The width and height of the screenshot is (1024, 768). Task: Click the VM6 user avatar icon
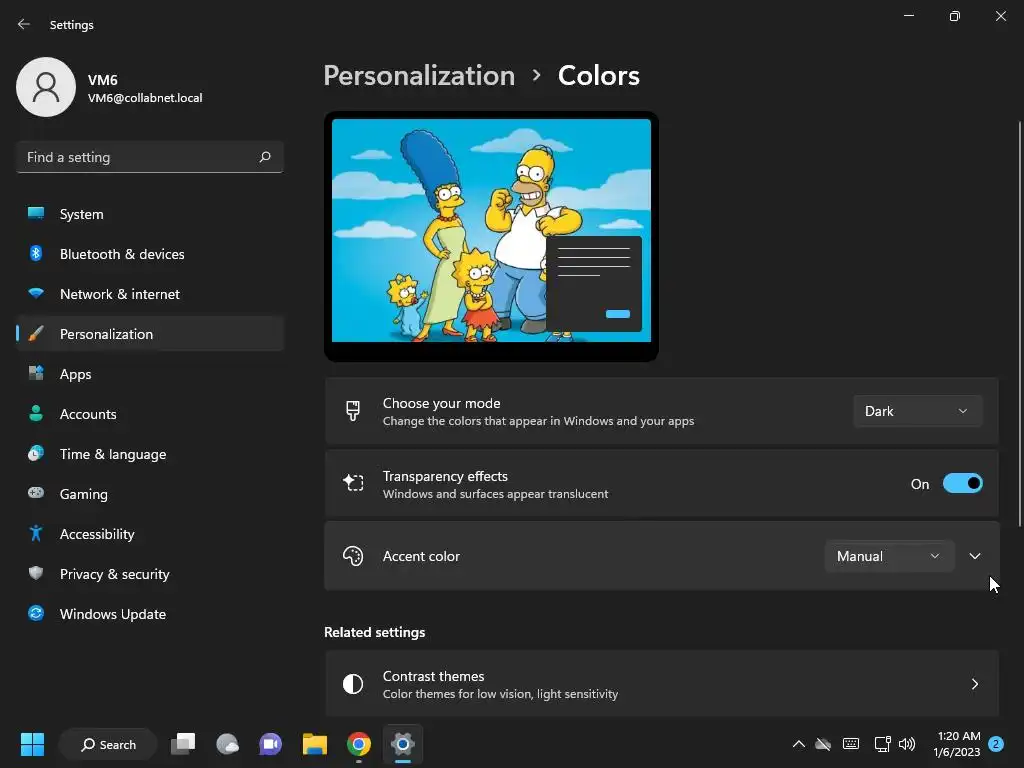coord(46,87)
